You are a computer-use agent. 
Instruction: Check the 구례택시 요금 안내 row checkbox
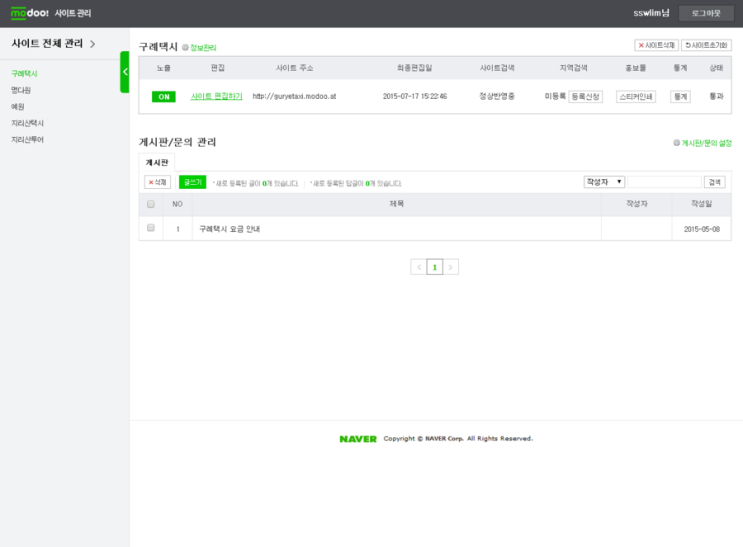click(151, 228)
